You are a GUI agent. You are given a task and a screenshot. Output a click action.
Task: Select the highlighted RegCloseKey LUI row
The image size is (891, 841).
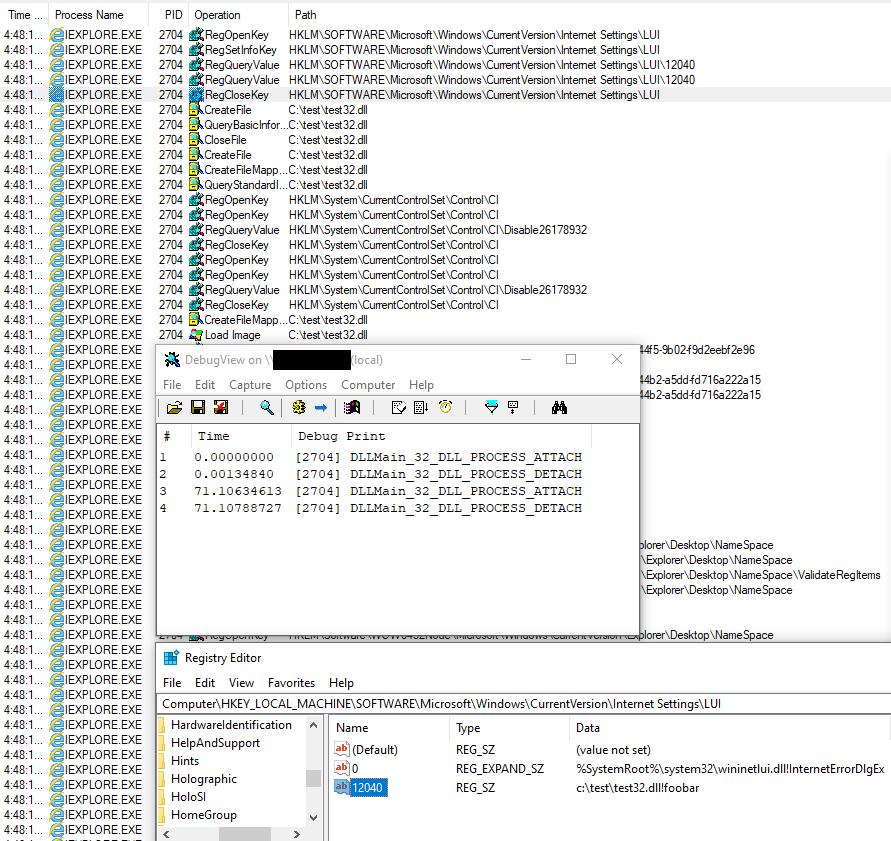tap(446, 95)
